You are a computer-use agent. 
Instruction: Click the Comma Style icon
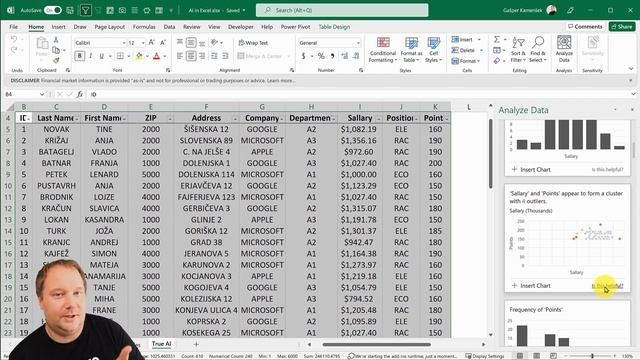pos(333,56)
